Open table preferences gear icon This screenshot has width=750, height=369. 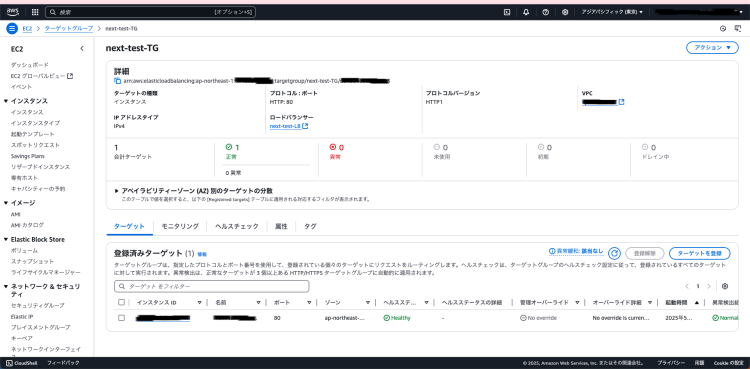click(725, 286)
